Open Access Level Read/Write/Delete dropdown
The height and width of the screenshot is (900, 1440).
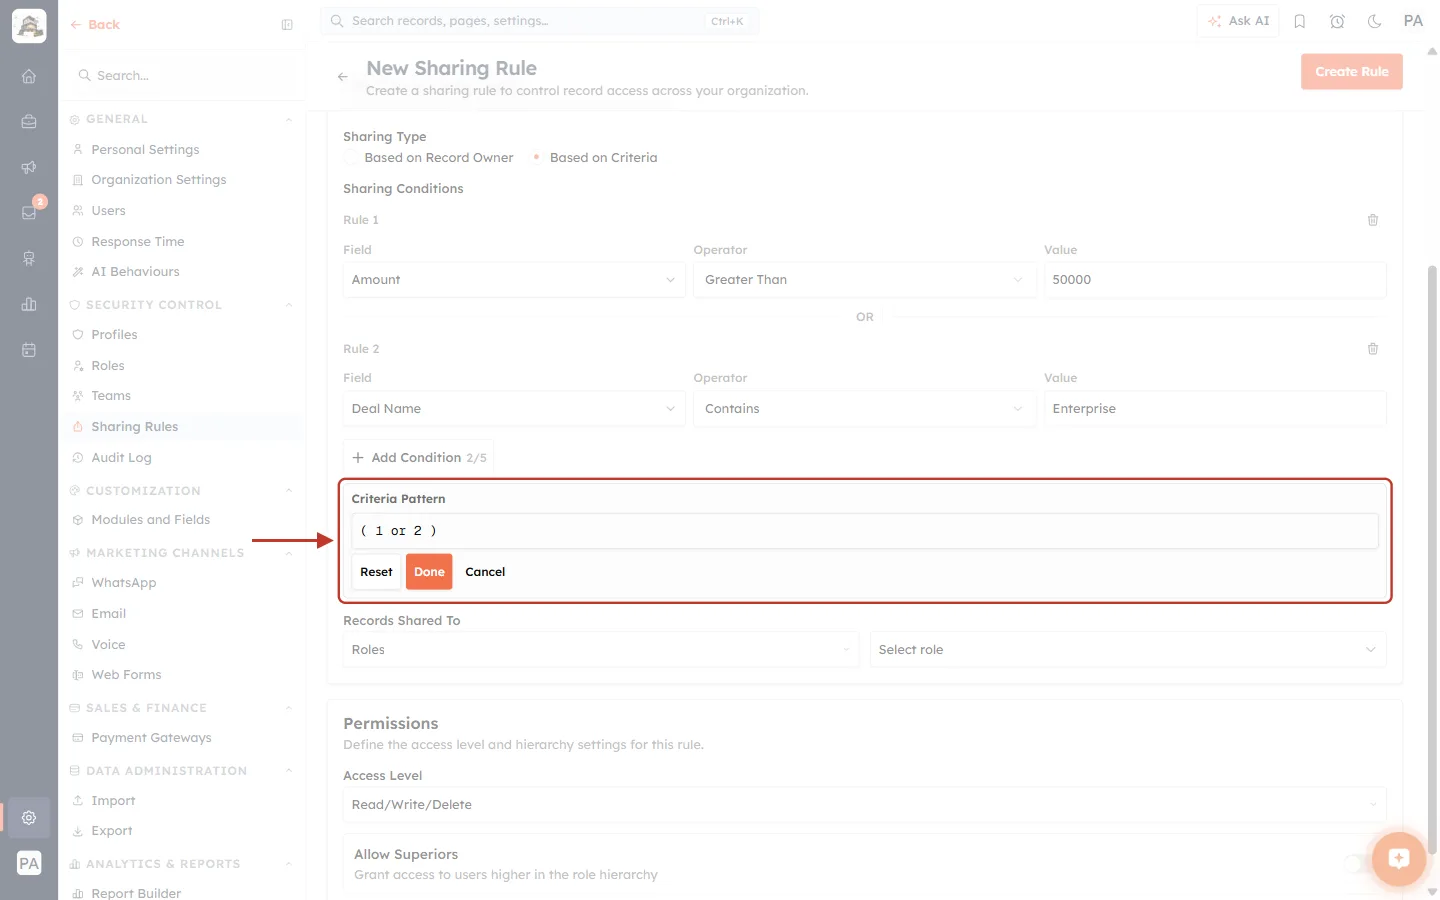865,805
